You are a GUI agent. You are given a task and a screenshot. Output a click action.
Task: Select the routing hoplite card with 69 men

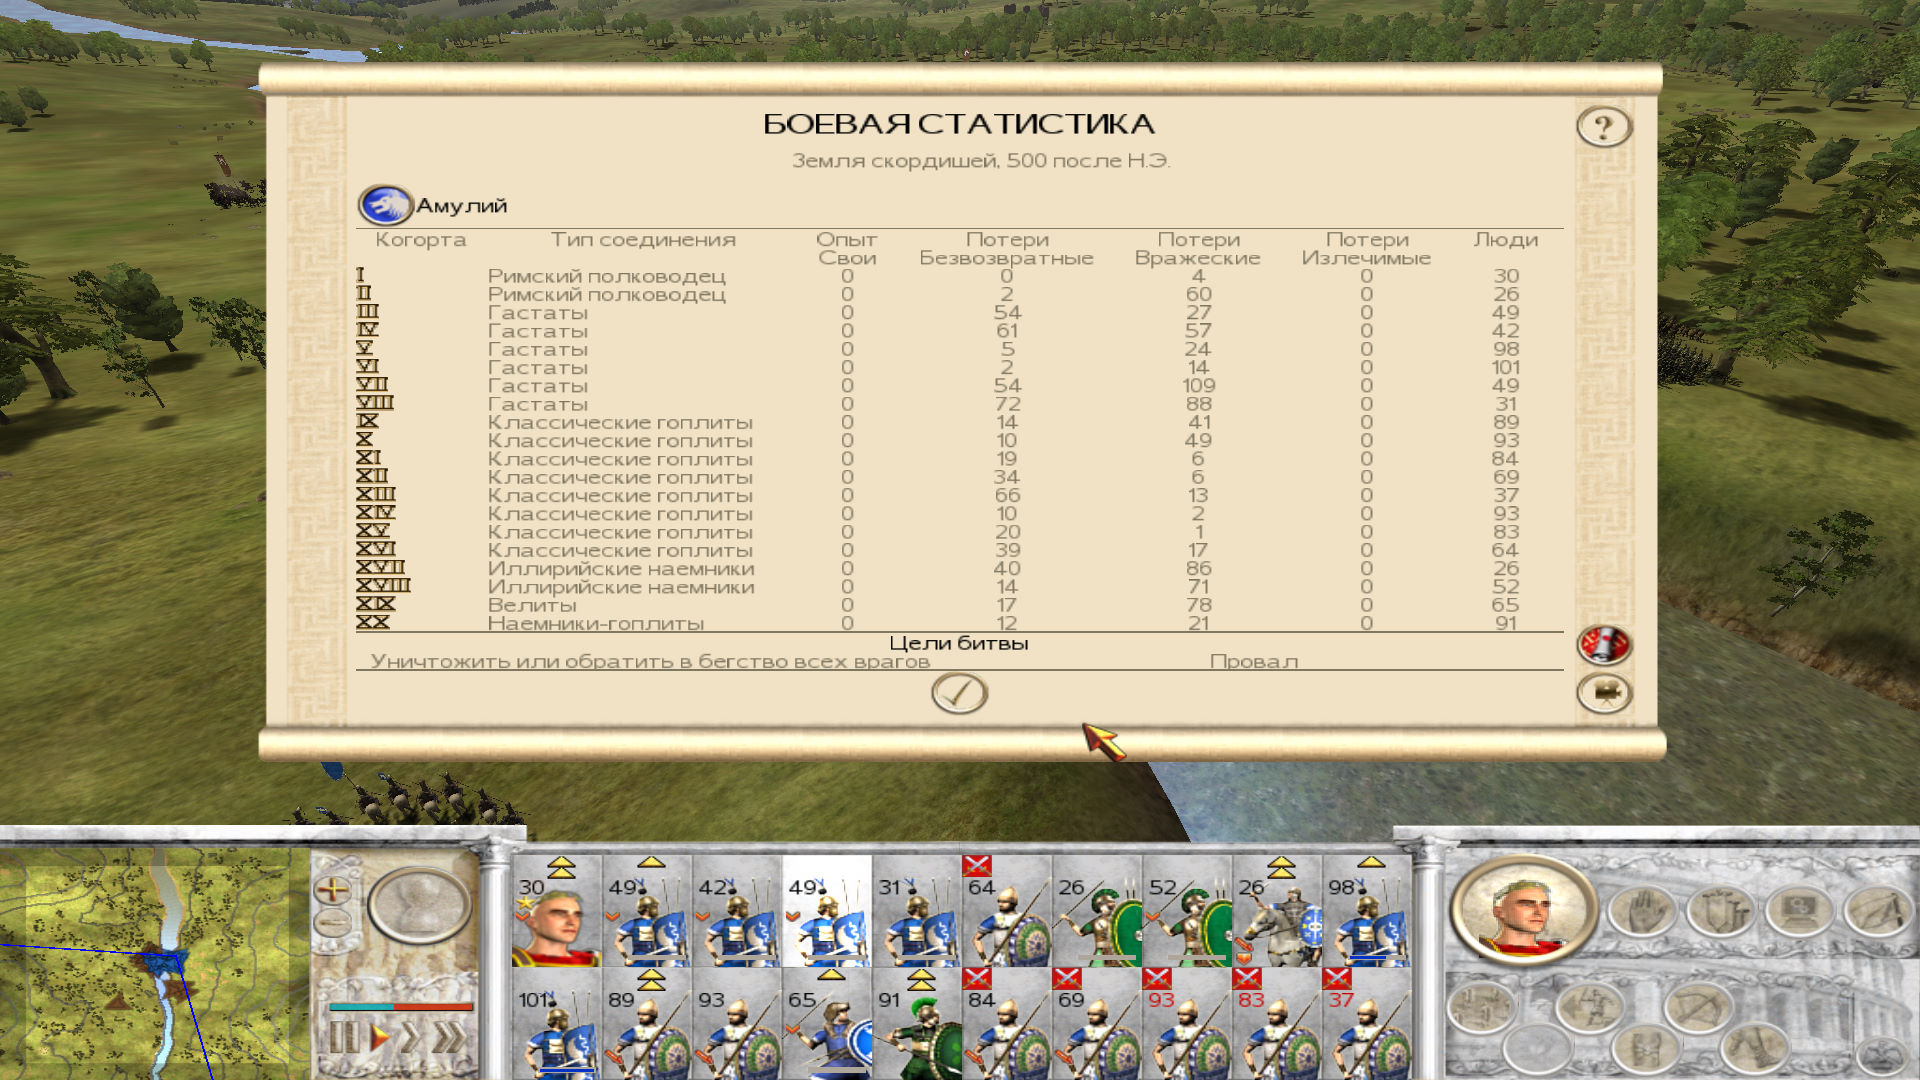(1097, 1024)
